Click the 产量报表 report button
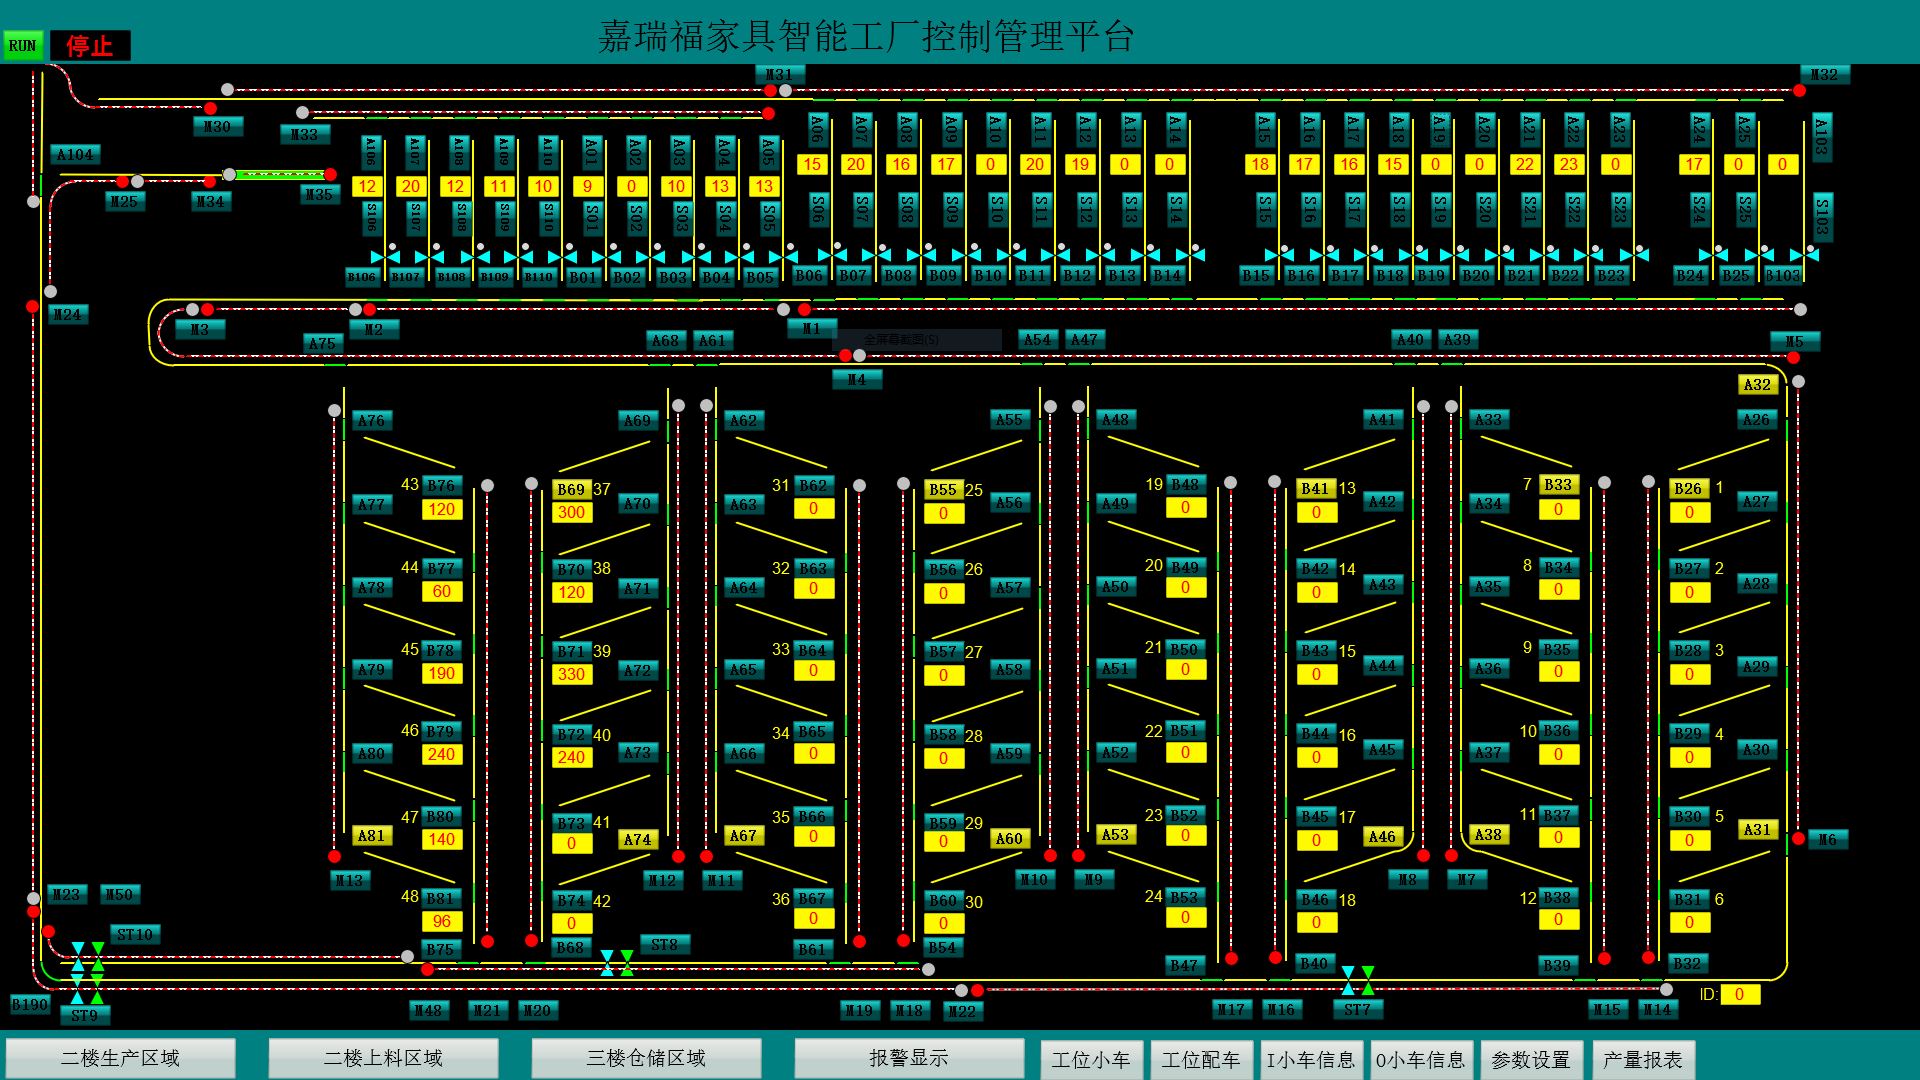Image resolution: width=1920 pixels, height=1080 pixels. tap(1642, 1059)
